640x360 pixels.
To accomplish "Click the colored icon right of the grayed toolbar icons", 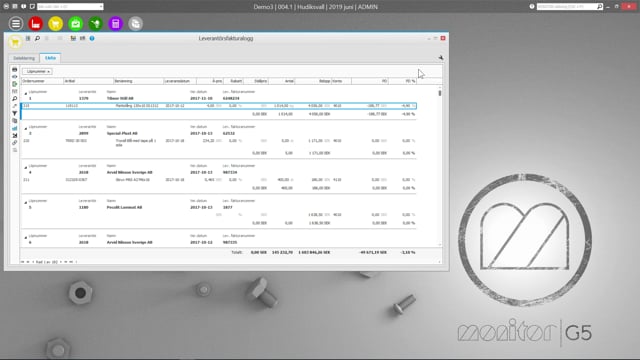I will [73, 38].
